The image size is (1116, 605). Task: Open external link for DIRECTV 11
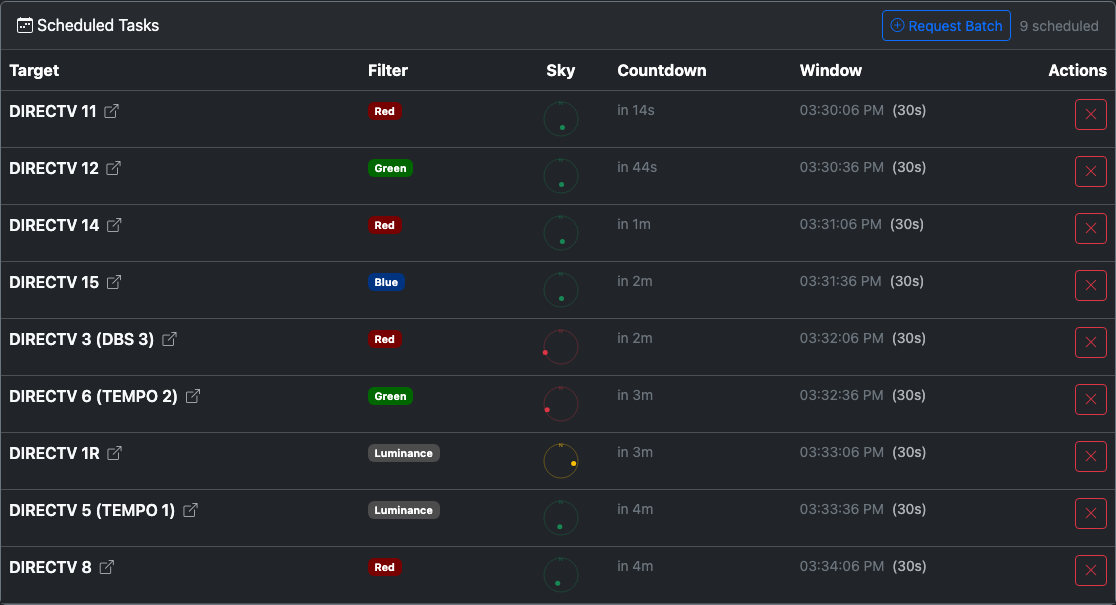[x=111, y=111]
